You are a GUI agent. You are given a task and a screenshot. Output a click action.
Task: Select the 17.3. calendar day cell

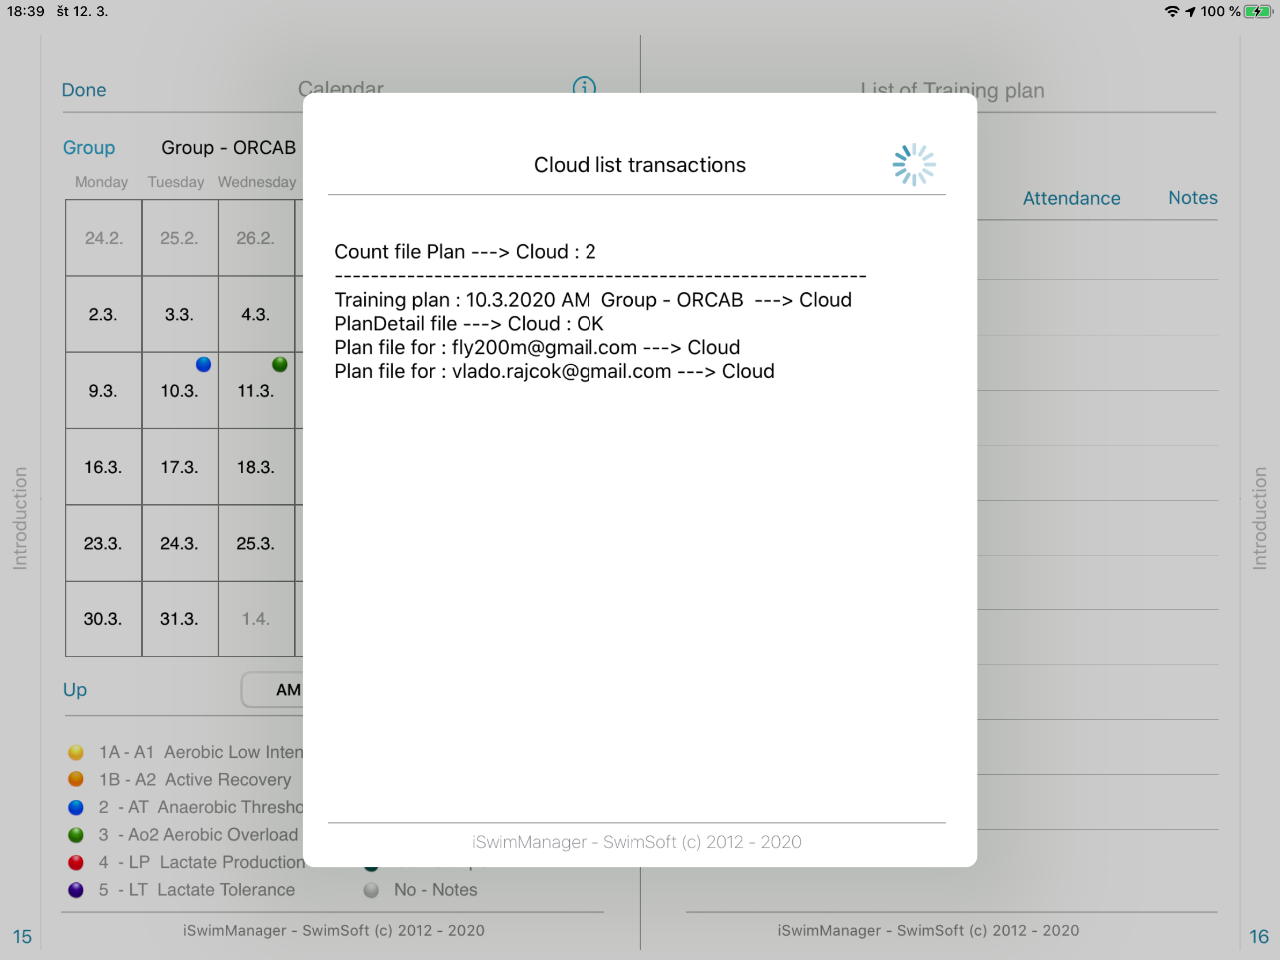[x=179, y=467]
